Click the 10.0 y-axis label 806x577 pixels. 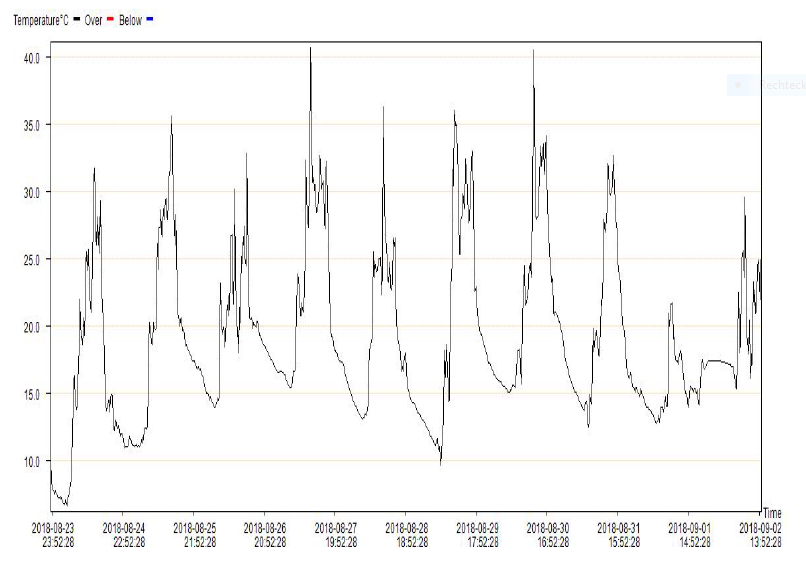click(31, 461)
